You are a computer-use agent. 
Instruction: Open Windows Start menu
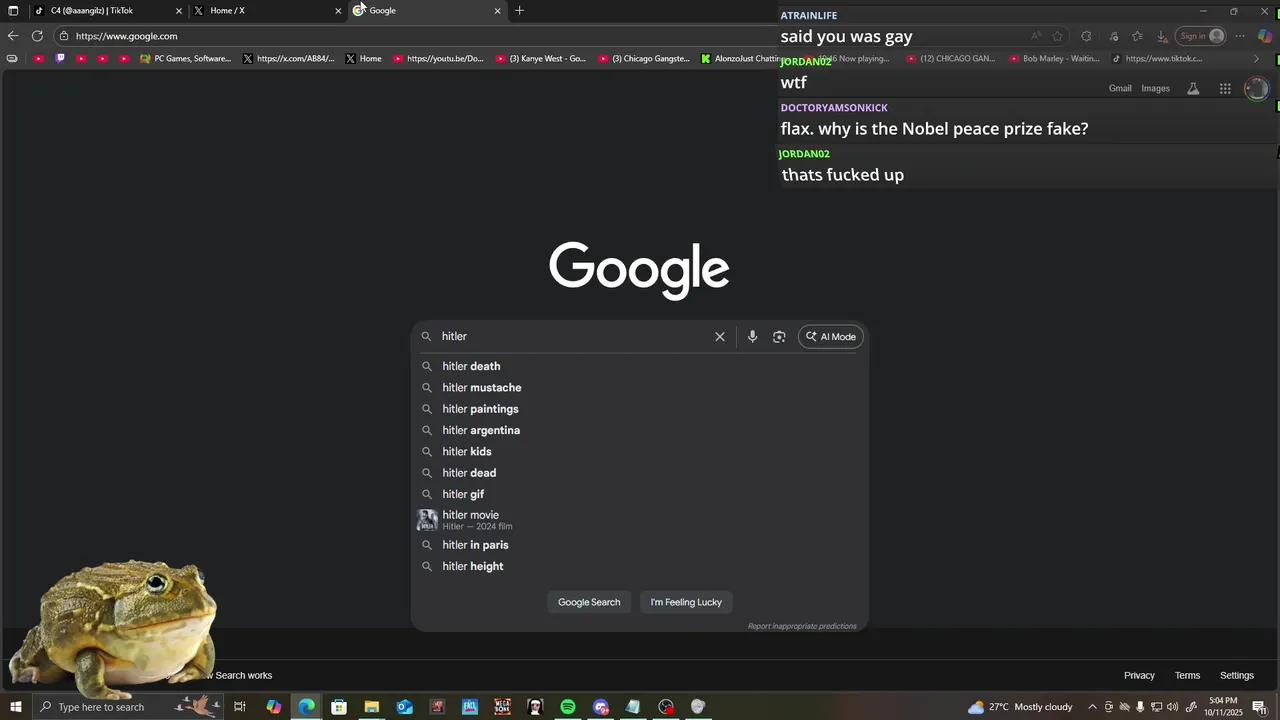(16, 707)
